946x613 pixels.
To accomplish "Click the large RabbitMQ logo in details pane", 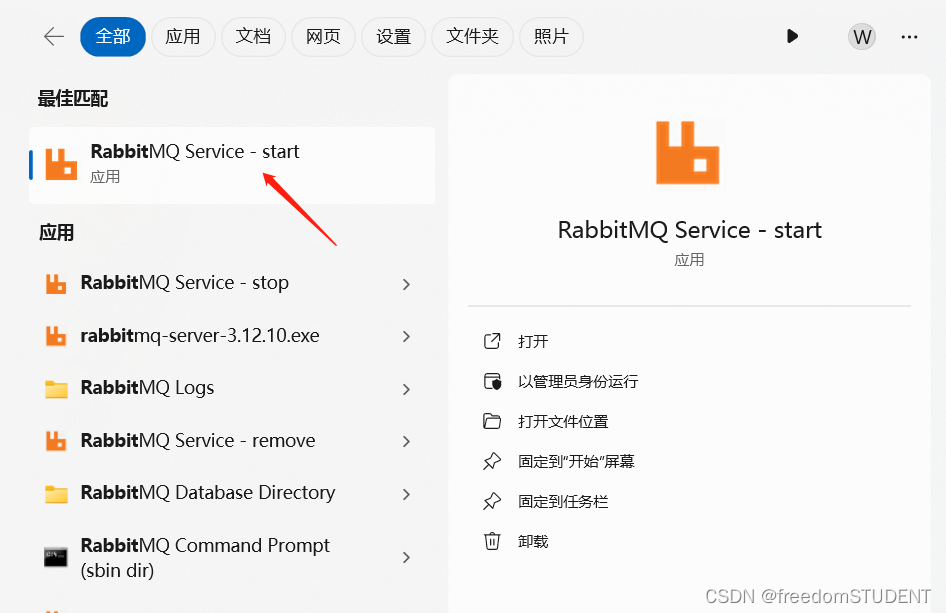I will point(688,152).
